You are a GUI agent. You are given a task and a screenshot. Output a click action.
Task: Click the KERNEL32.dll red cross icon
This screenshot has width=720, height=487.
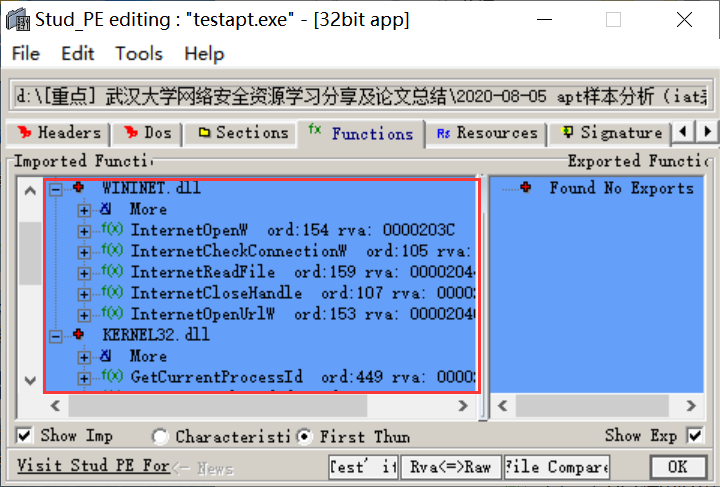point(79,334)
